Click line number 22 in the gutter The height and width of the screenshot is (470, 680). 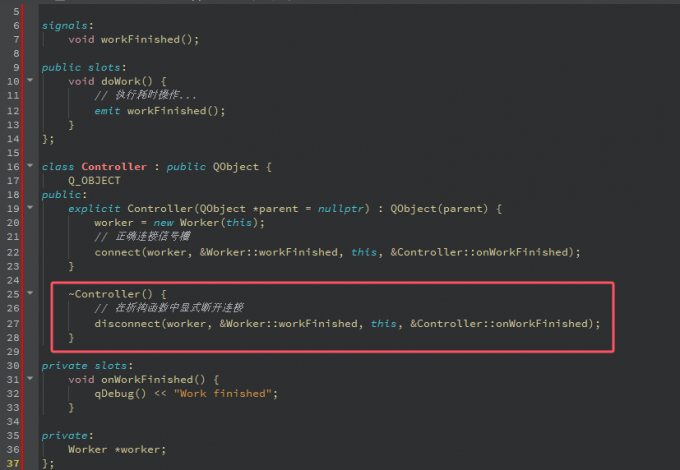(x=16, y=251)
